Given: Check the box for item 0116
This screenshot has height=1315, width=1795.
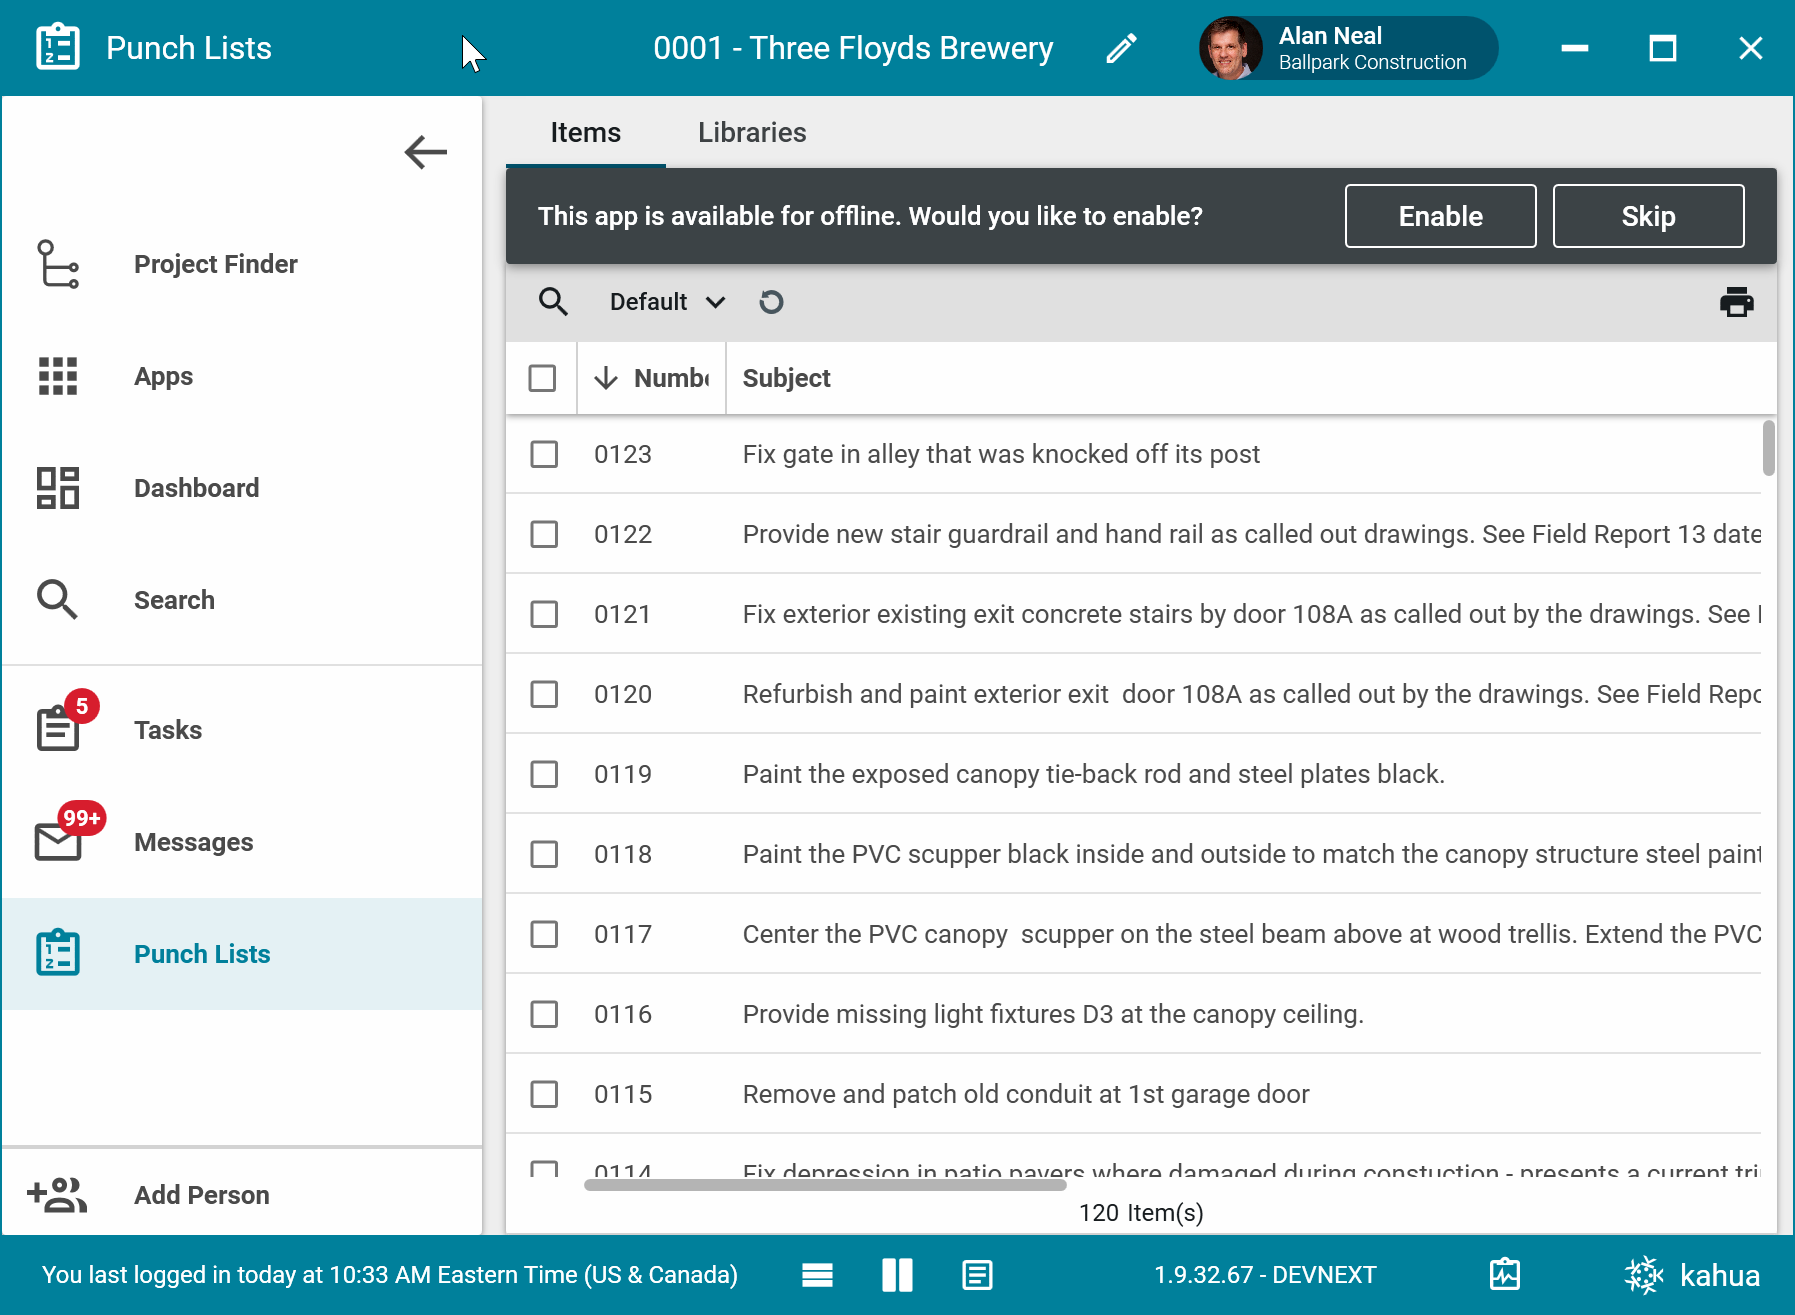Looking at the screenshot, I should pyautogui.click(x=544, y=1014).
